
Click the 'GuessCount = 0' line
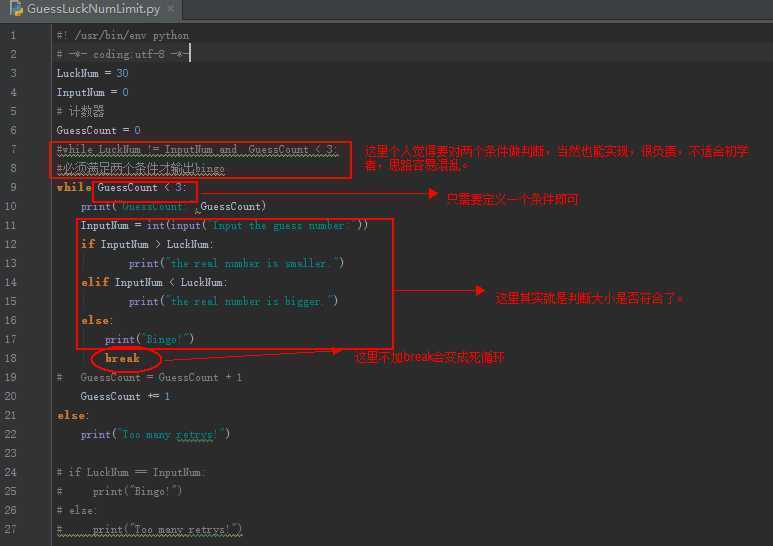tap(98, 131)
